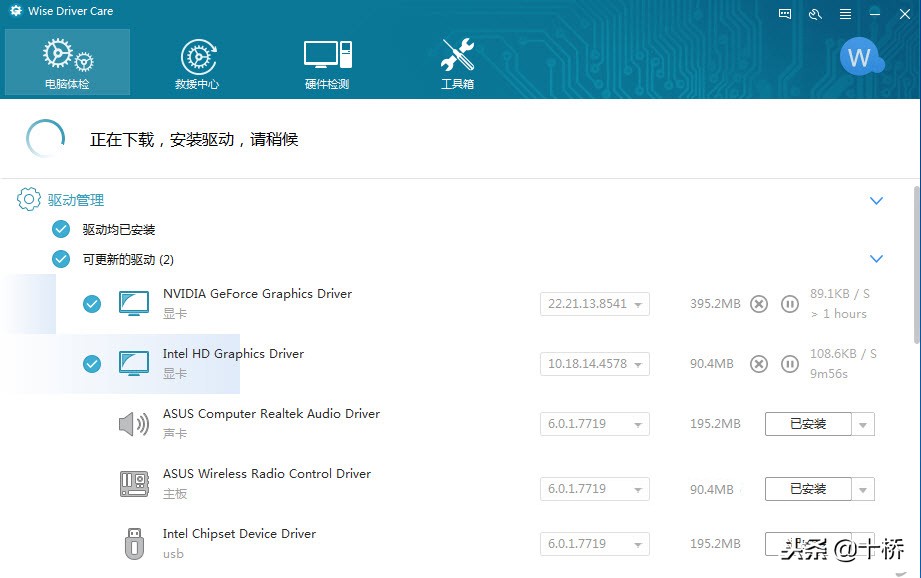
Task: Click the USB icon for Intel Chipset Device Driver
Action: (134, 543)
